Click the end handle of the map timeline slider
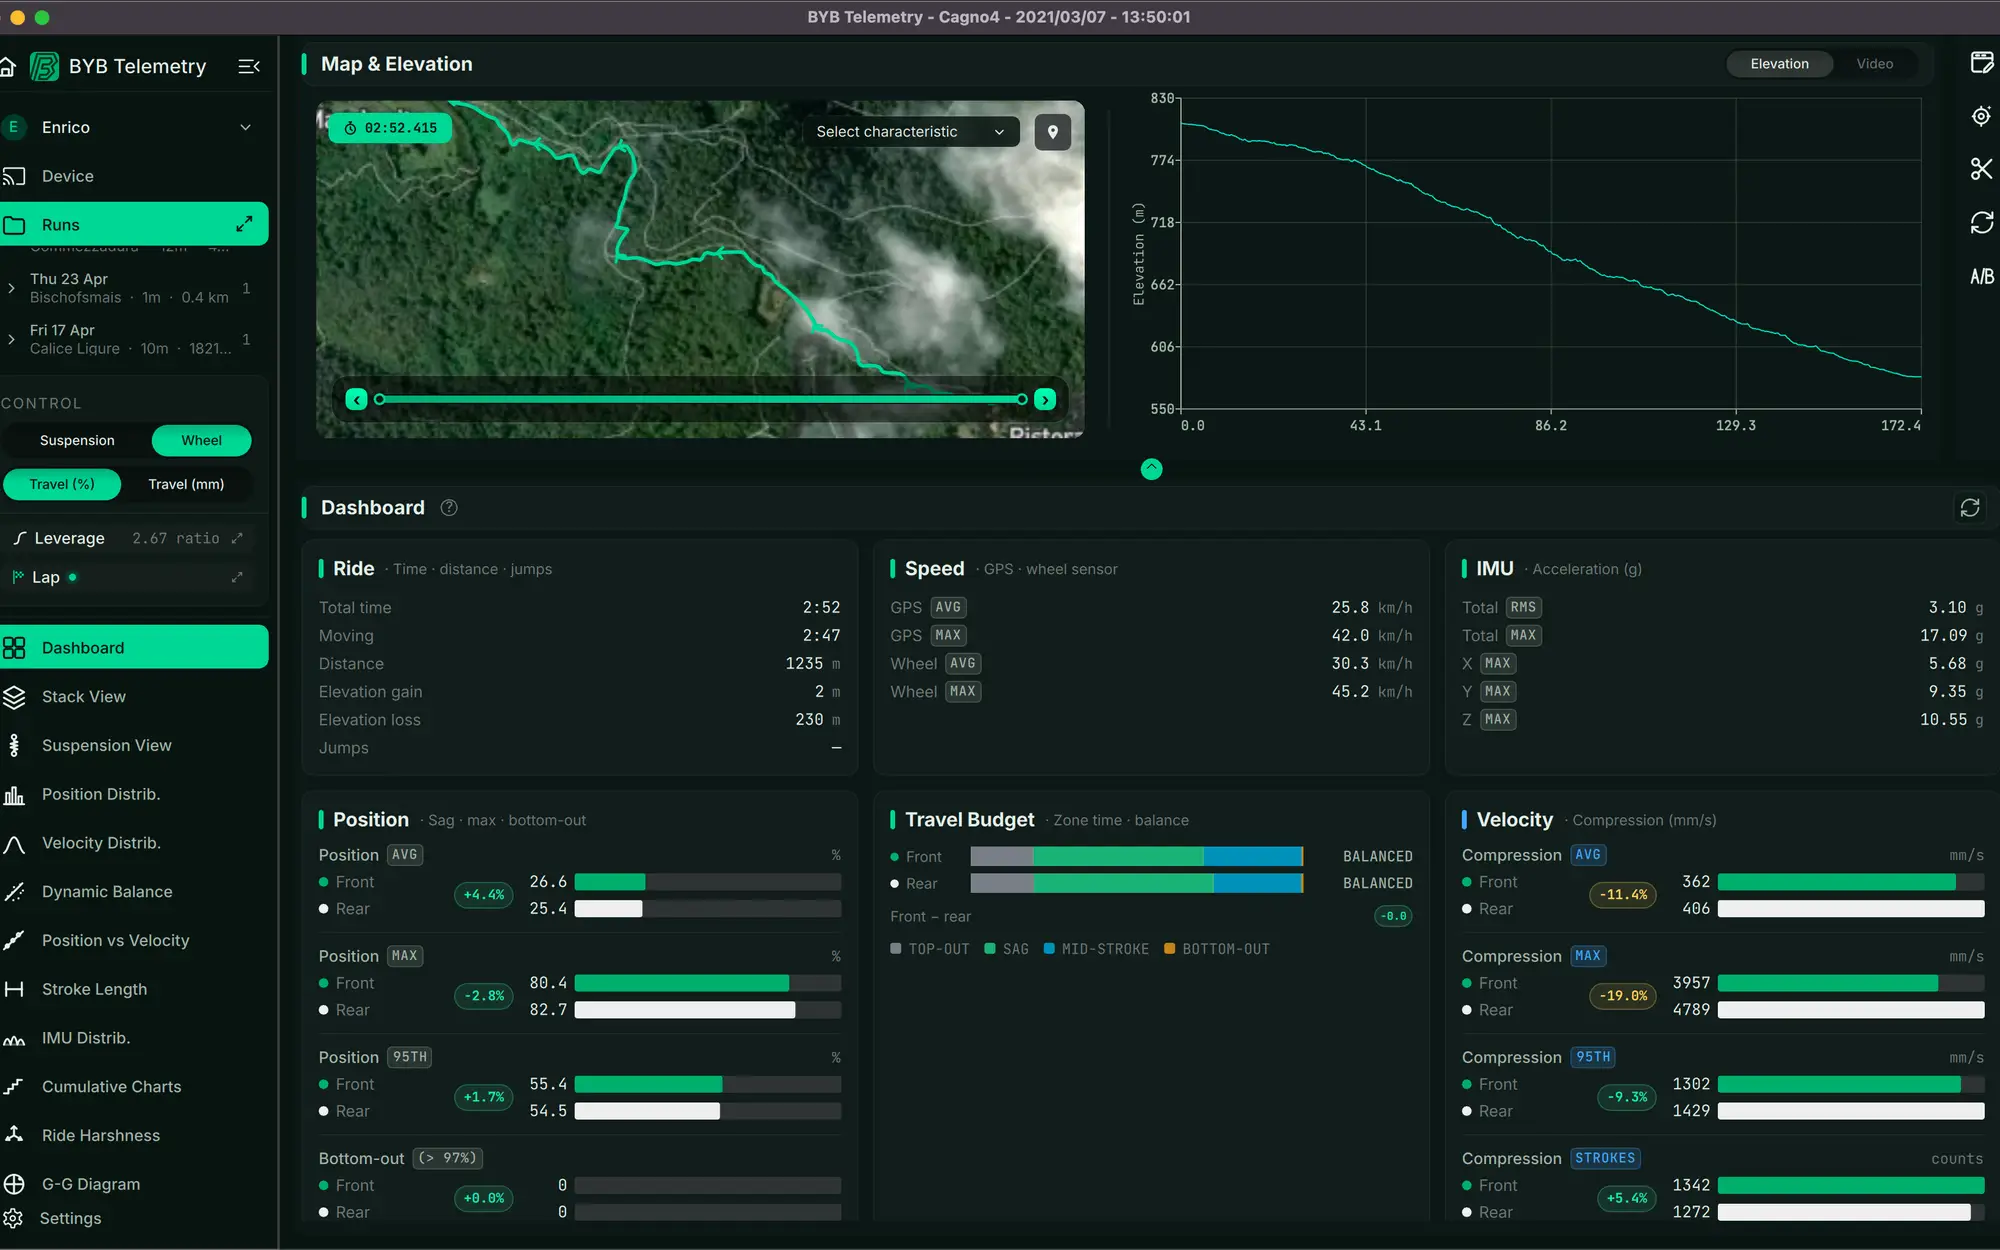Screen dimensions: 2000x1250 [x=1021, y=400]
